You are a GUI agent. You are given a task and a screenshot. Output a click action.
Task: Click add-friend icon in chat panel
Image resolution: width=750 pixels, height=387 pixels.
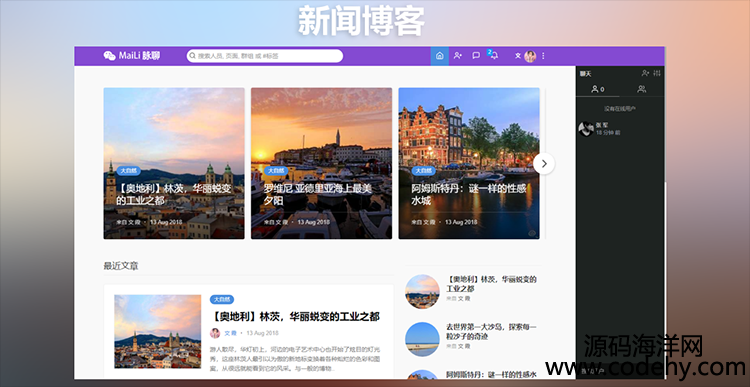[x=645, y=73]
